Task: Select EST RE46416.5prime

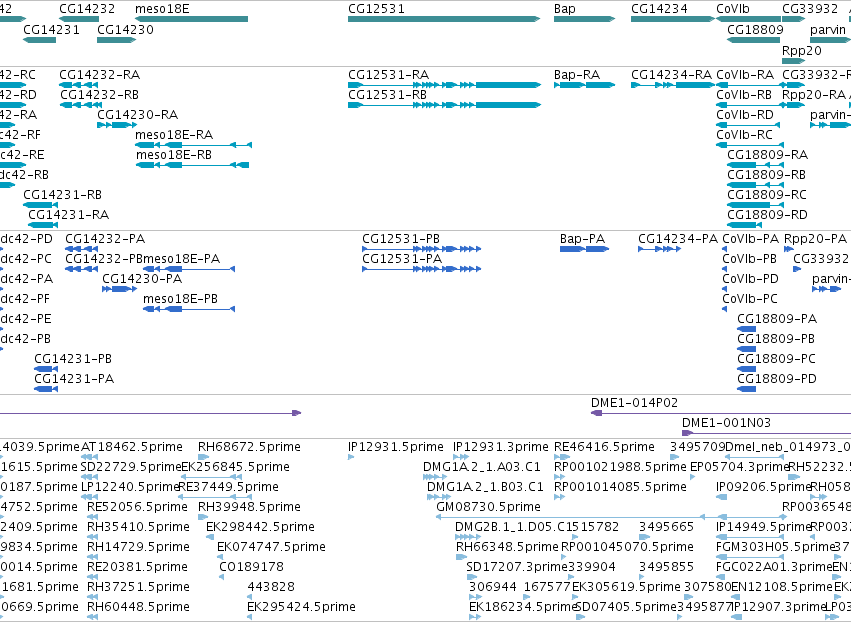Action: coord(605,447)
